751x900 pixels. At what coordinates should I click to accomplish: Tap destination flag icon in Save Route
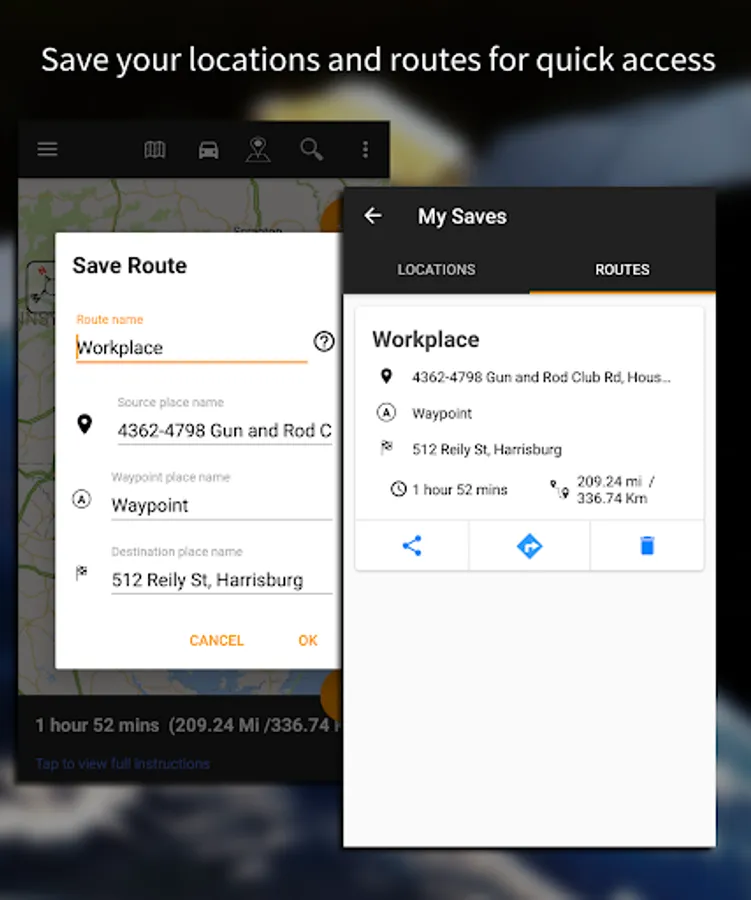coord(82,572)
